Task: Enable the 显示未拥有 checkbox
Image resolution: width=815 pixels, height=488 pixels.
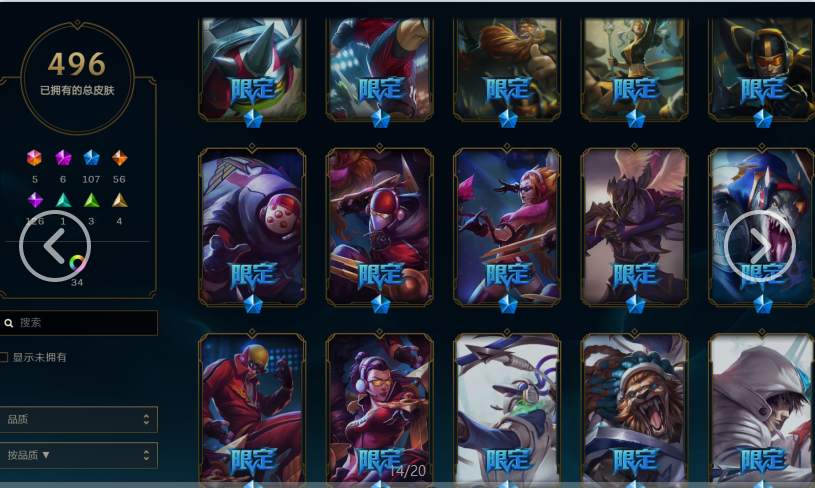Action: [x=4, y=357]
